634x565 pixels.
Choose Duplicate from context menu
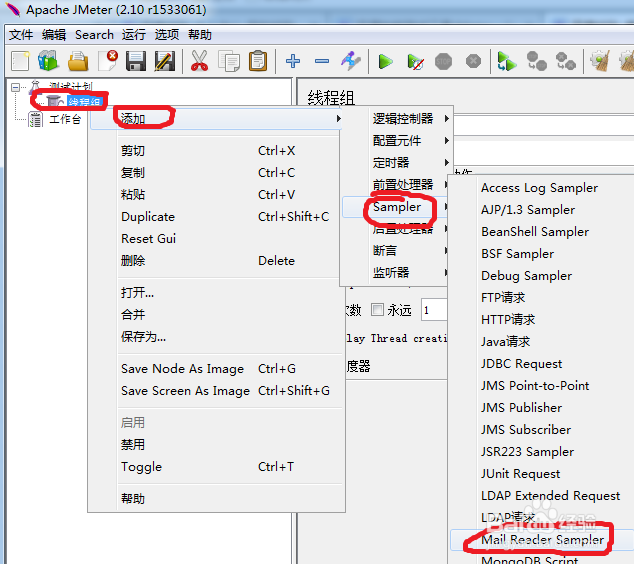point(216,217)
